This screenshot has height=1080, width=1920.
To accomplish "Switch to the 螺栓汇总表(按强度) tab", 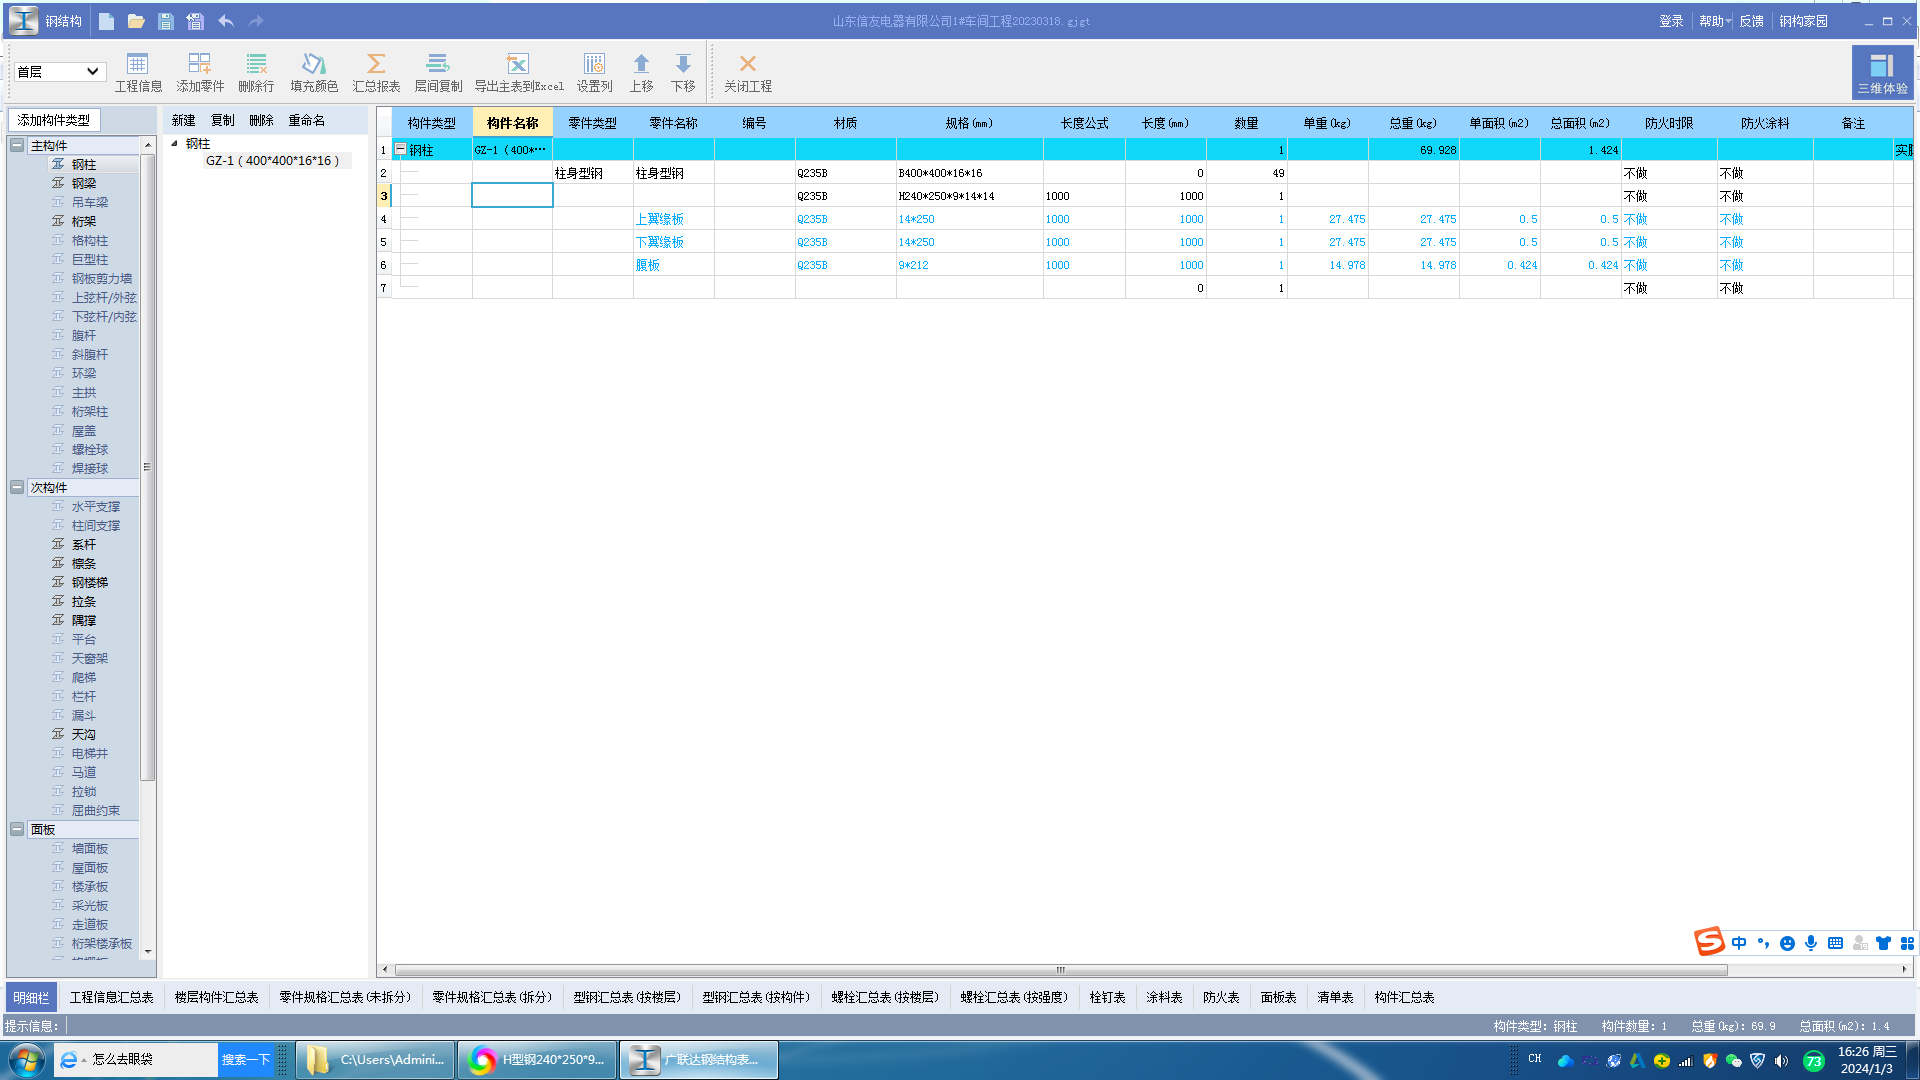I will tap(1014, 998).
